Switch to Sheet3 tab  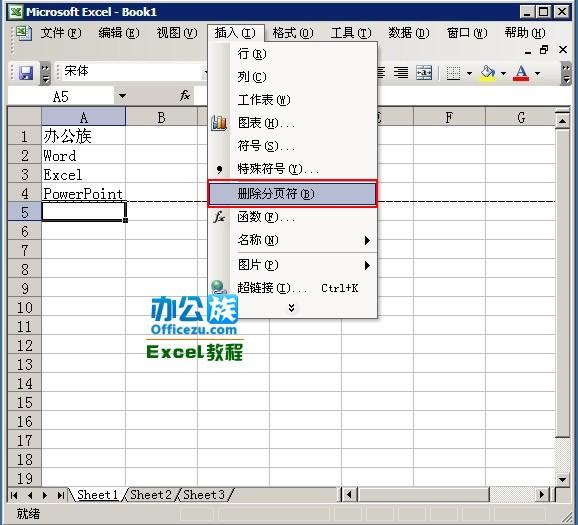point(204,495)
